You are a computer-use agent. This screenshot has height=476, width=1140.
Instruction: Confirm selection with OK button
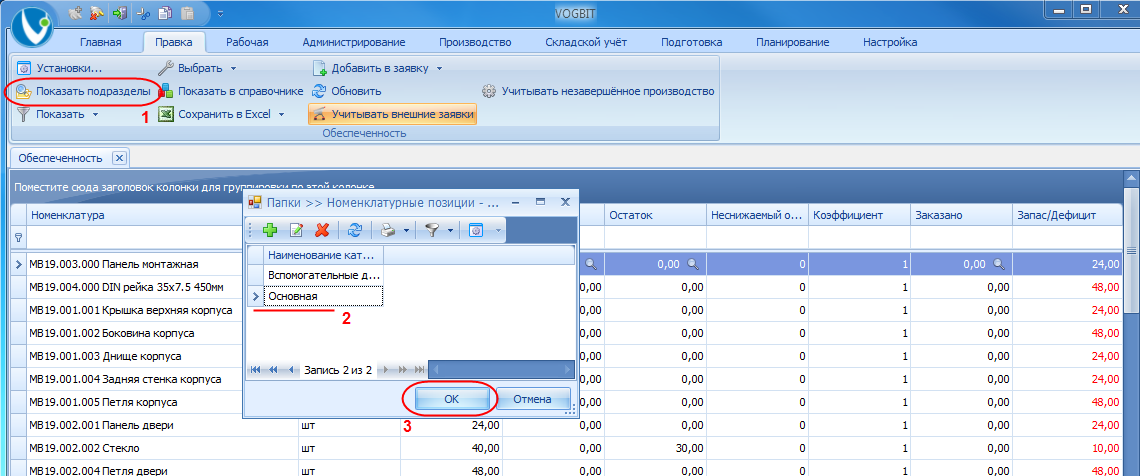450,399
